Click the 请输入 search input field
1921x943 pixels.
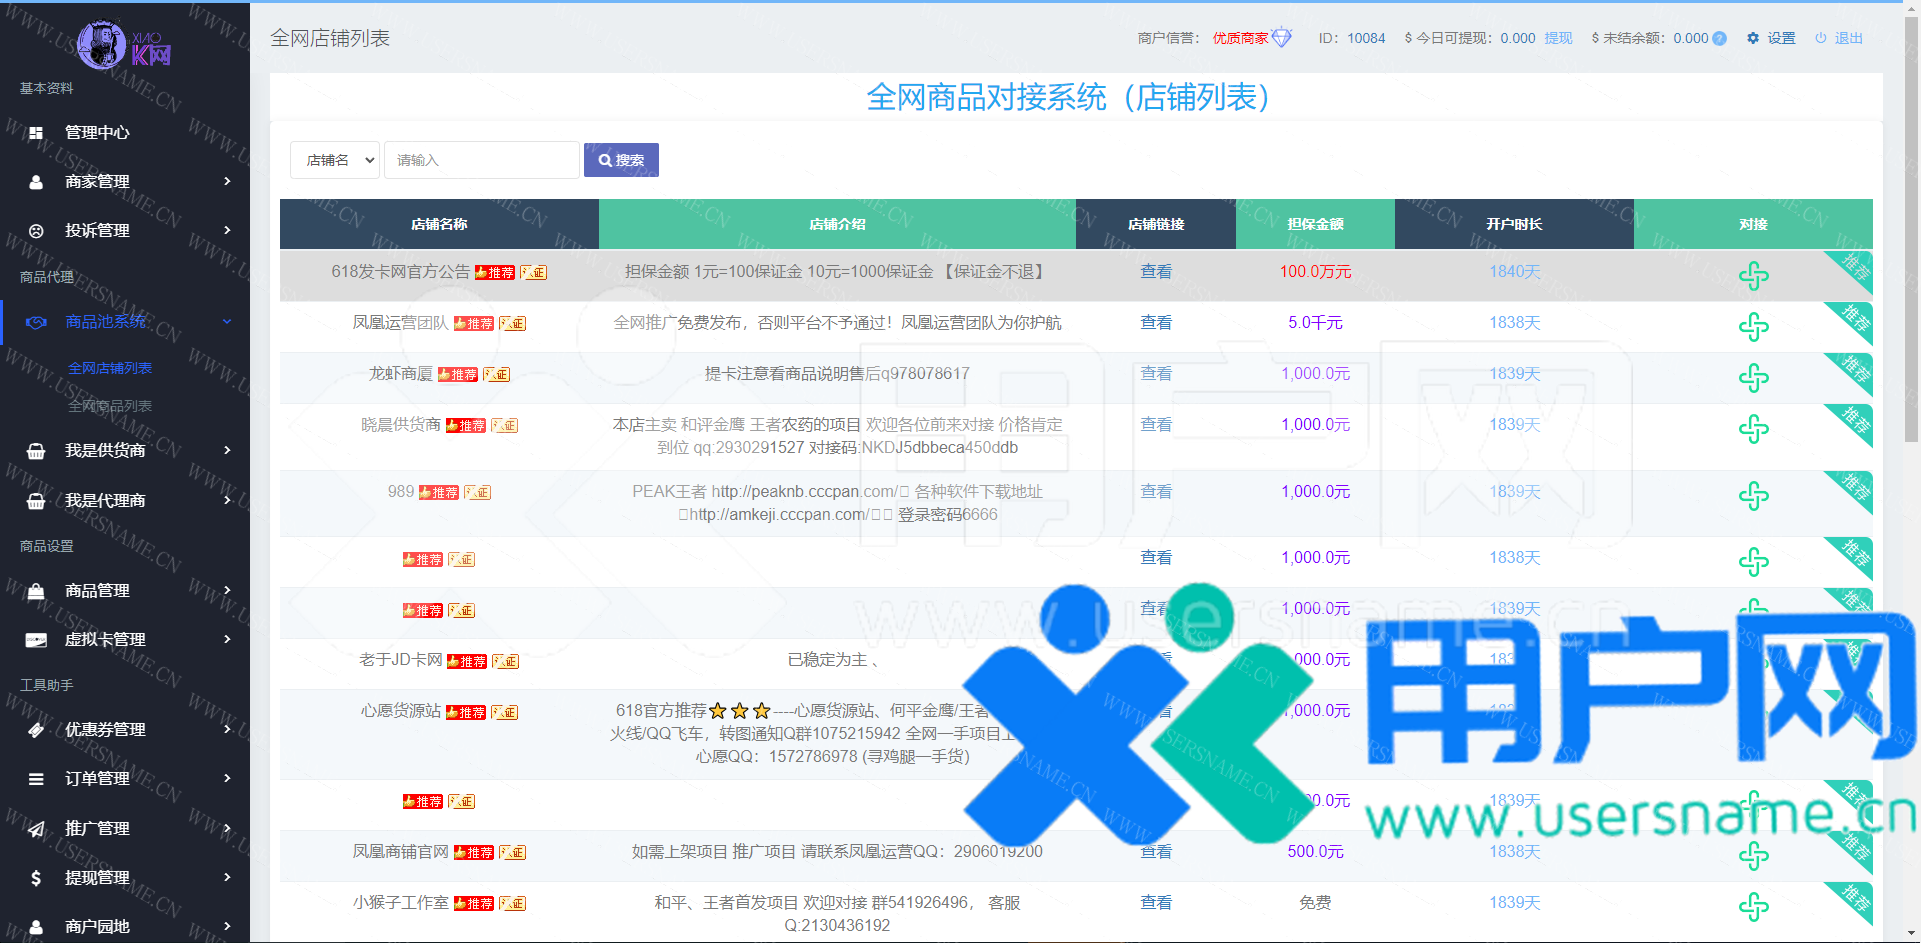tap(481, 160)
